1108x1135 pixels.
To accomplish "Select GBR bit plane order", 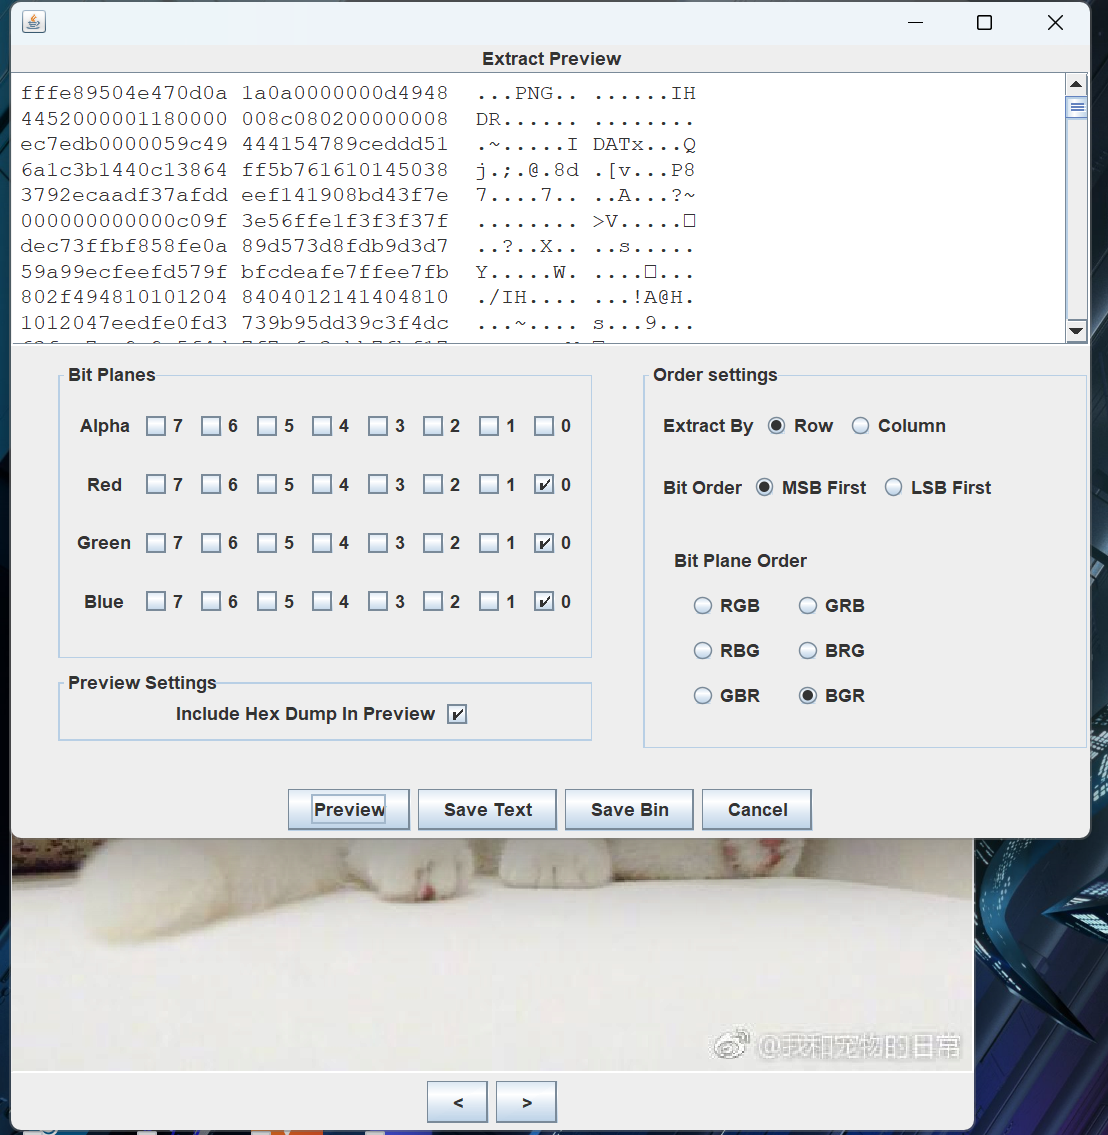I will point(703,696).
